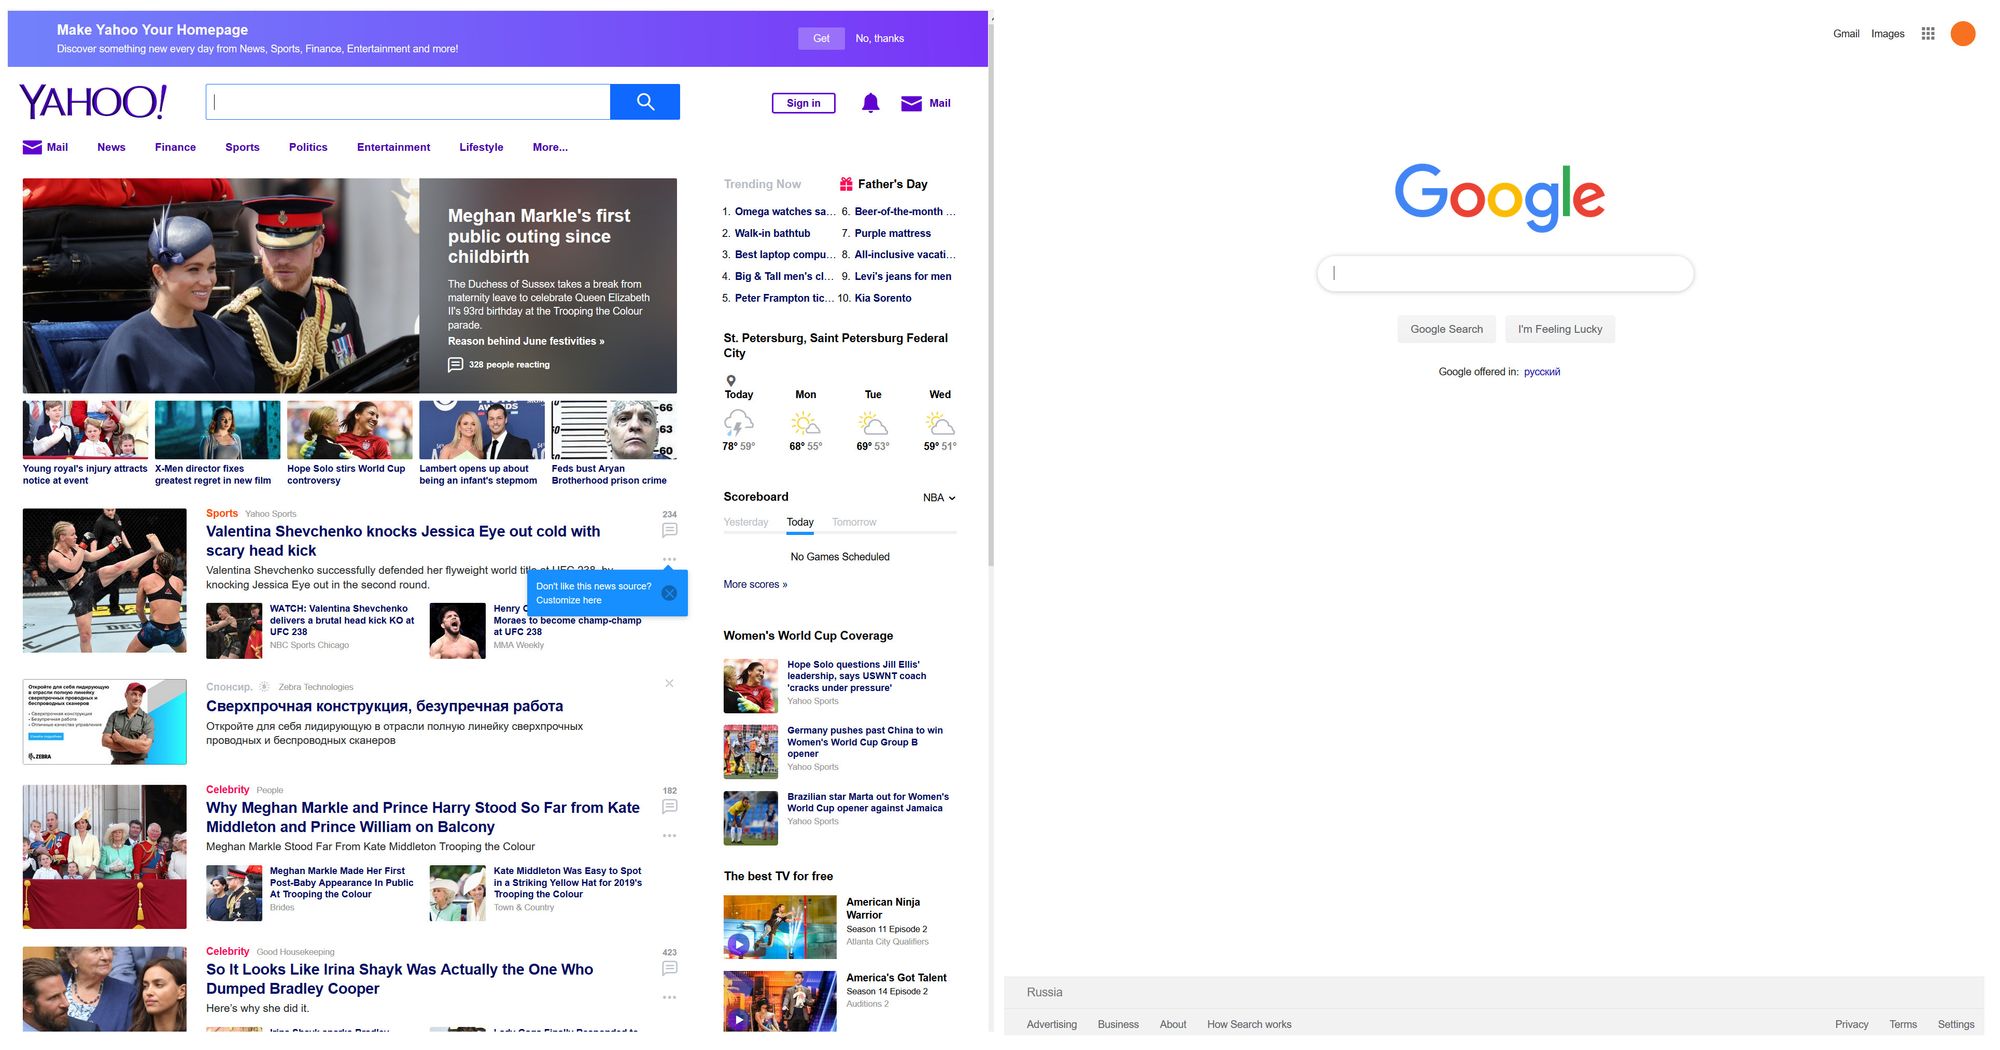This screenshot has height=1050, width=2000.
Task: Open trending search 'Walk-in bathtub'
Action: [x=772, y=233]
